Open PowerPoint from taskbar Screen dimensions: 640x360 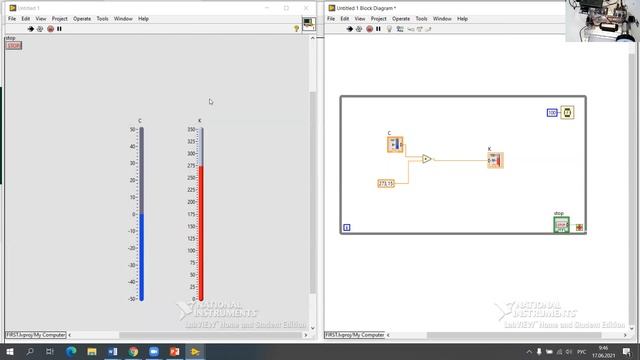tap(175, 351)
